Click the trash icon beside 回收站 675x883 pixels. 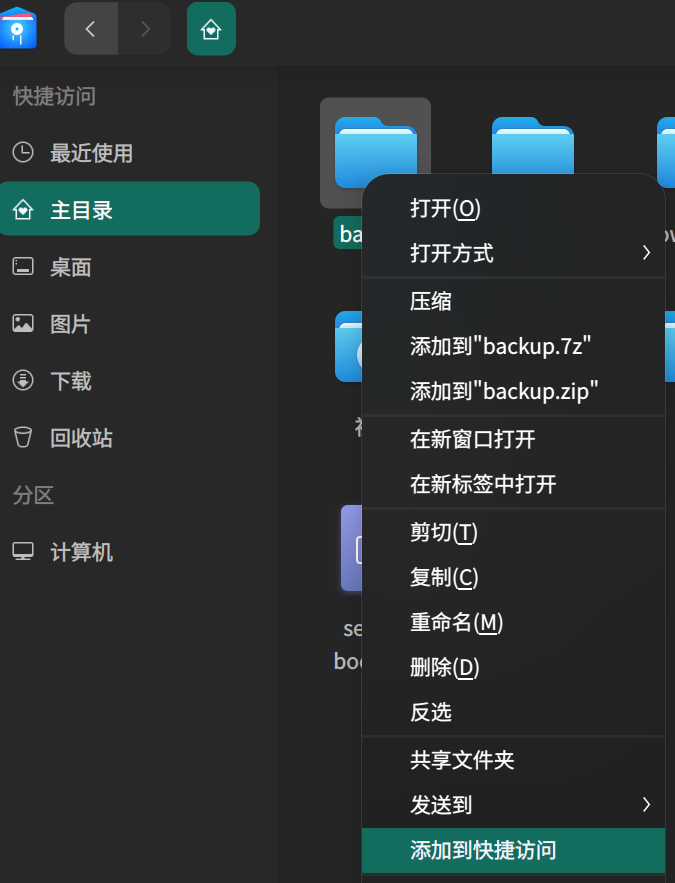23,437
